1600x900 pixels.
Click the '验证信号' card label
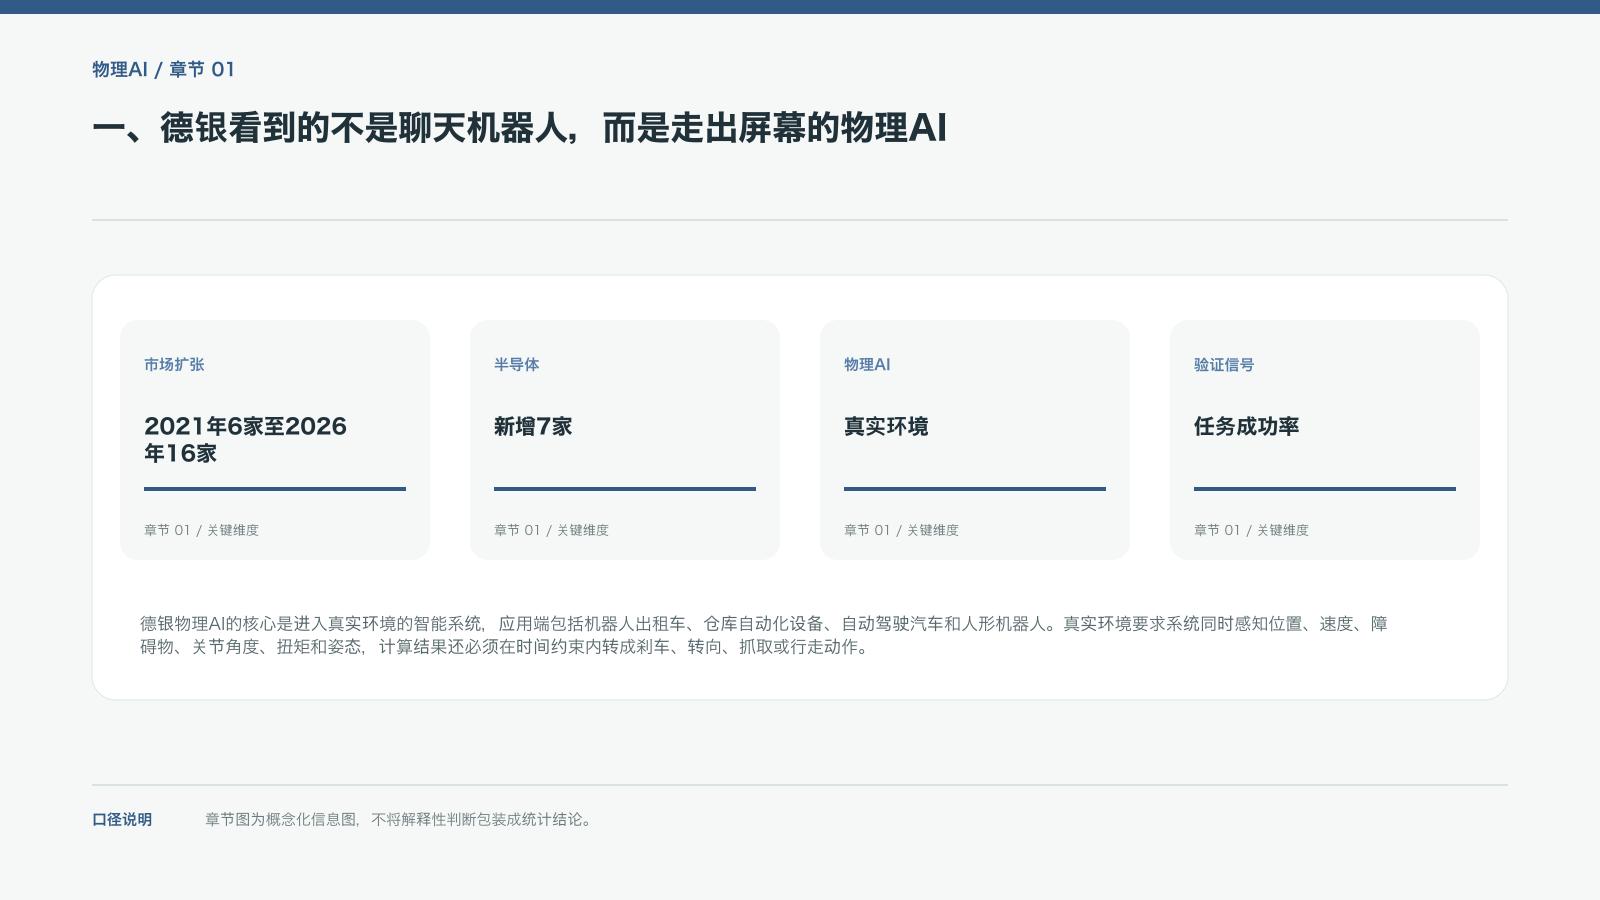1224,365
